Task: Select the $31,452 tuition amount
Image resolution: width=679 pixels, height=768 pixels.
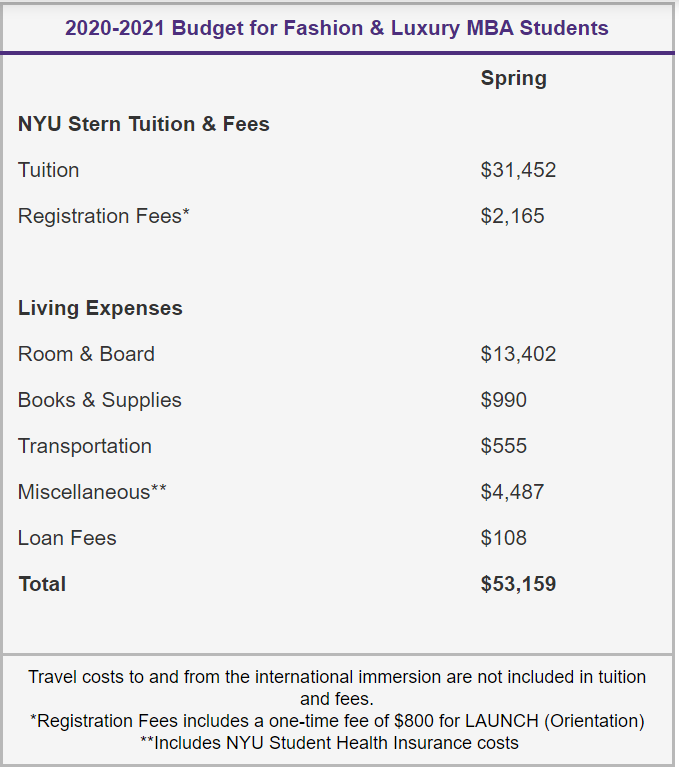Action: tap(518, 170)
